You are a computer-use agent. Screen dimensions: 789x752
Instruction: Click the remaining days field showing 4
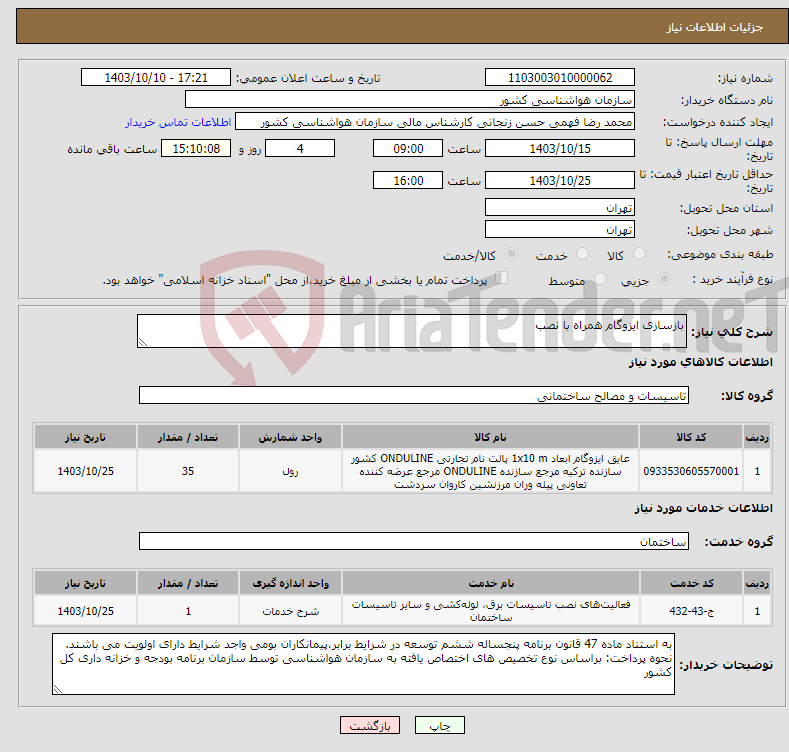[x=300, y=148]
